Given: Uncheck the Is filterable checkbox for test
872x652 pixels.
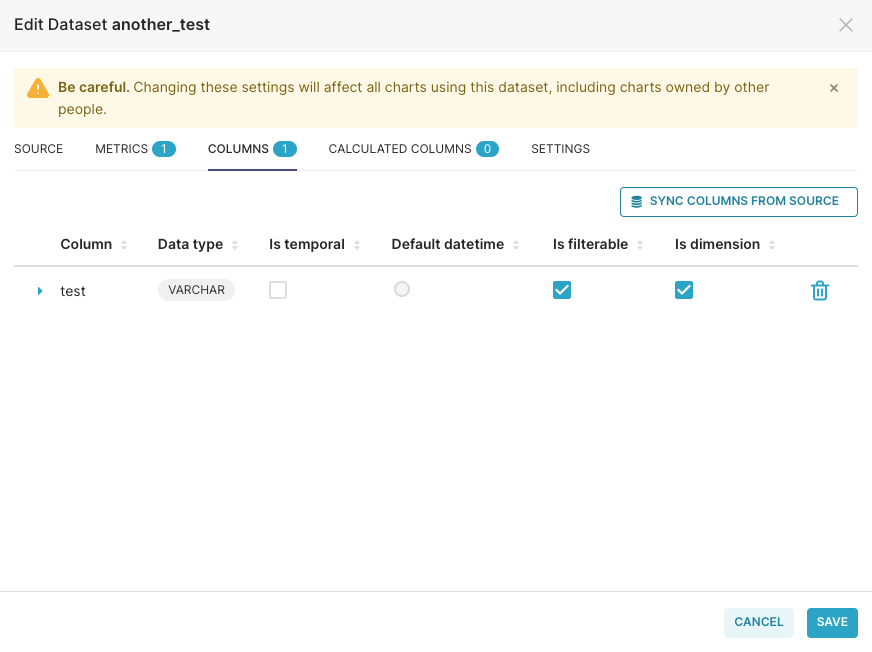Looking at the screenshot, I should click(562, 290).
